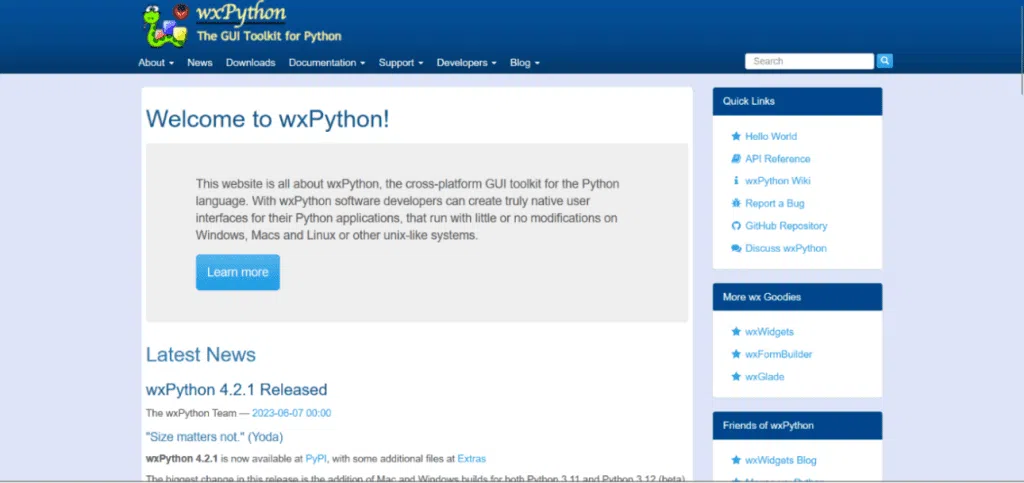Go to the News page
The image size is (1024, 483).
[200, 63]
